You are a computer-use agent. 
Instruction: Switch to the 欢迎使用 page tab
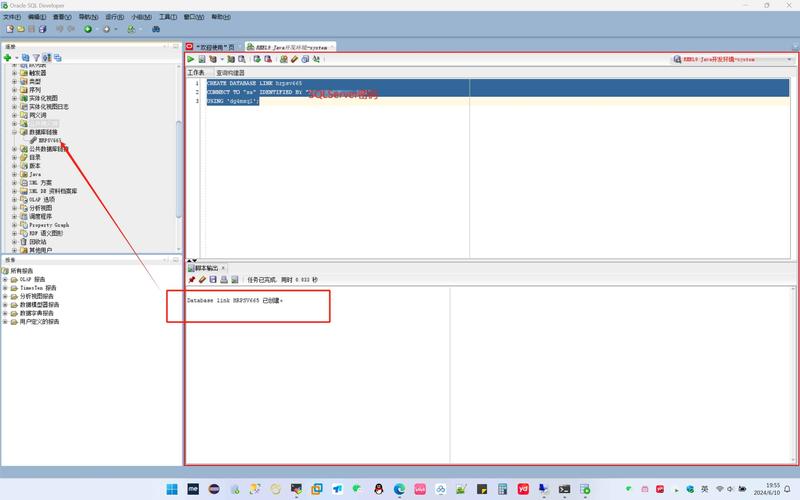pos(214,47)
